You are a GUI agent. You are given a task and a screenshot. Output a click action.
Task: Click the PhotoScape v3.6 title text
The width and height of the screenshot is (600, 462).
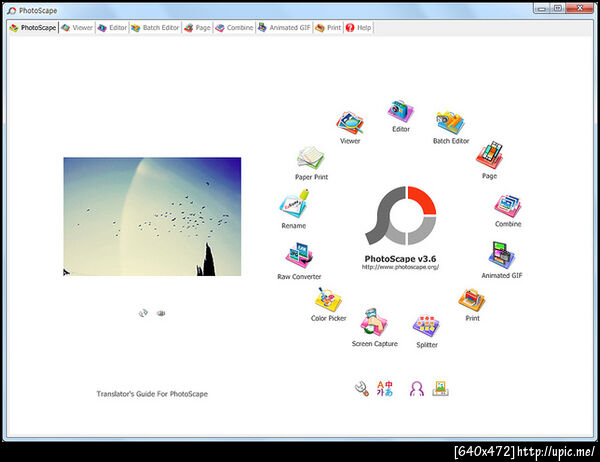400,259
